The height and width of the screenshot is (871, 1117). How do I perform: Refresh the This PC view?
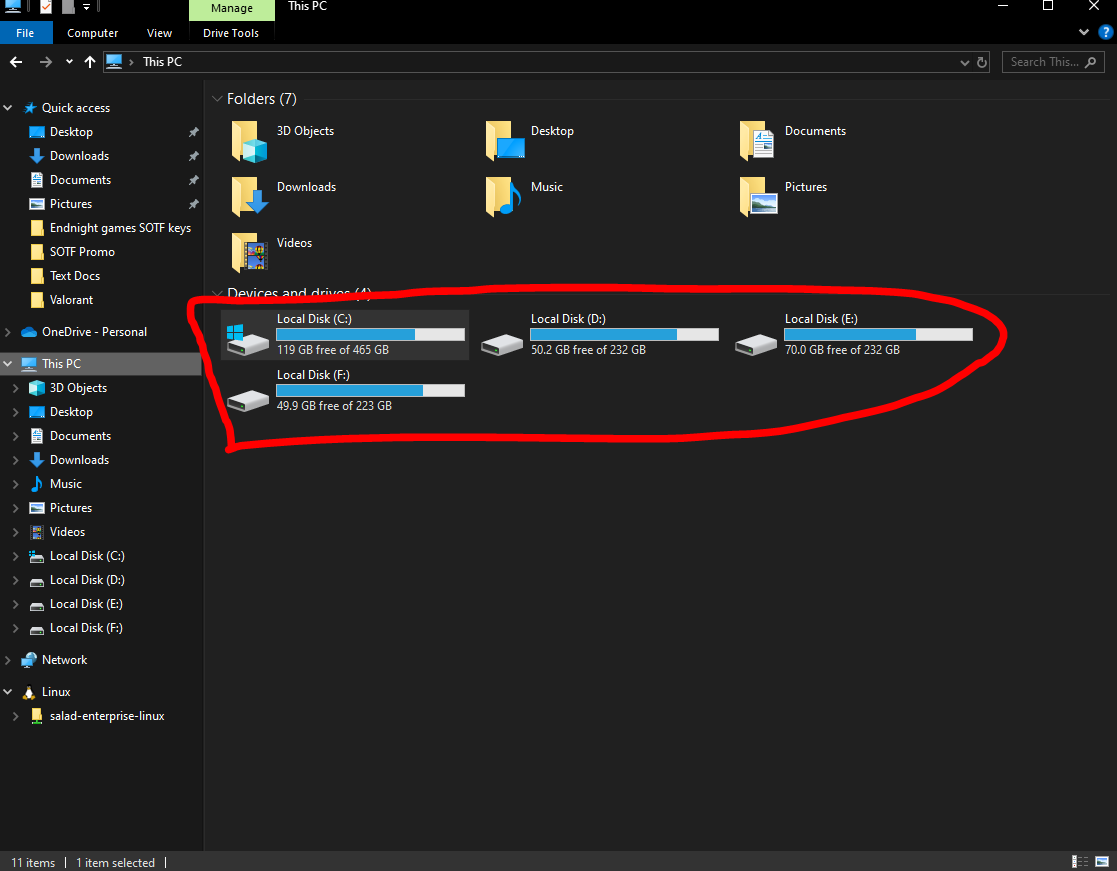click(x=982, y=62)
